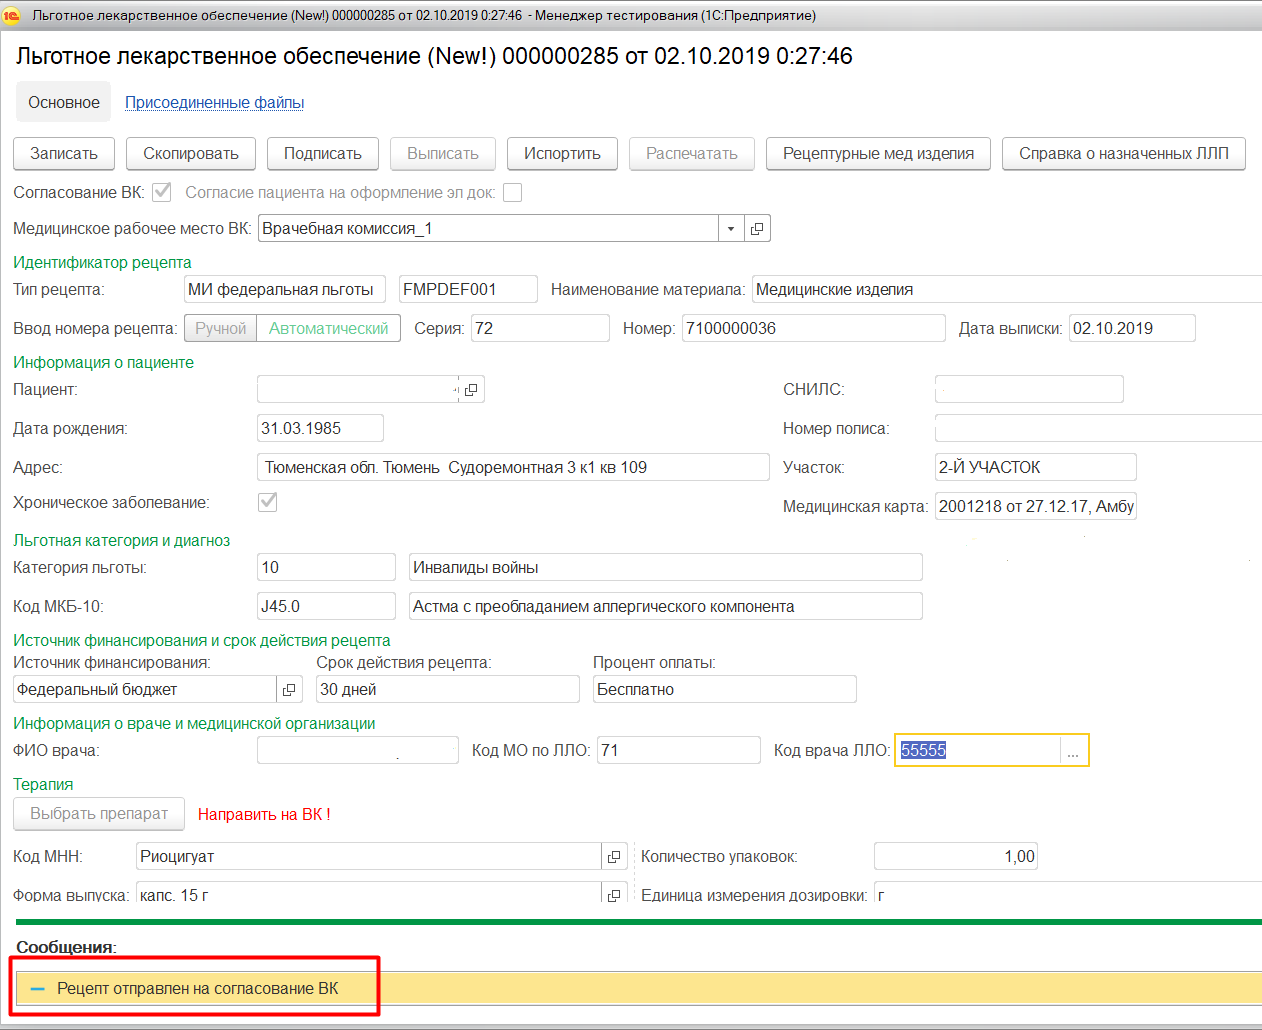Enable Согласие пациента на оформление эл док checkbox

tap(513, 192)
